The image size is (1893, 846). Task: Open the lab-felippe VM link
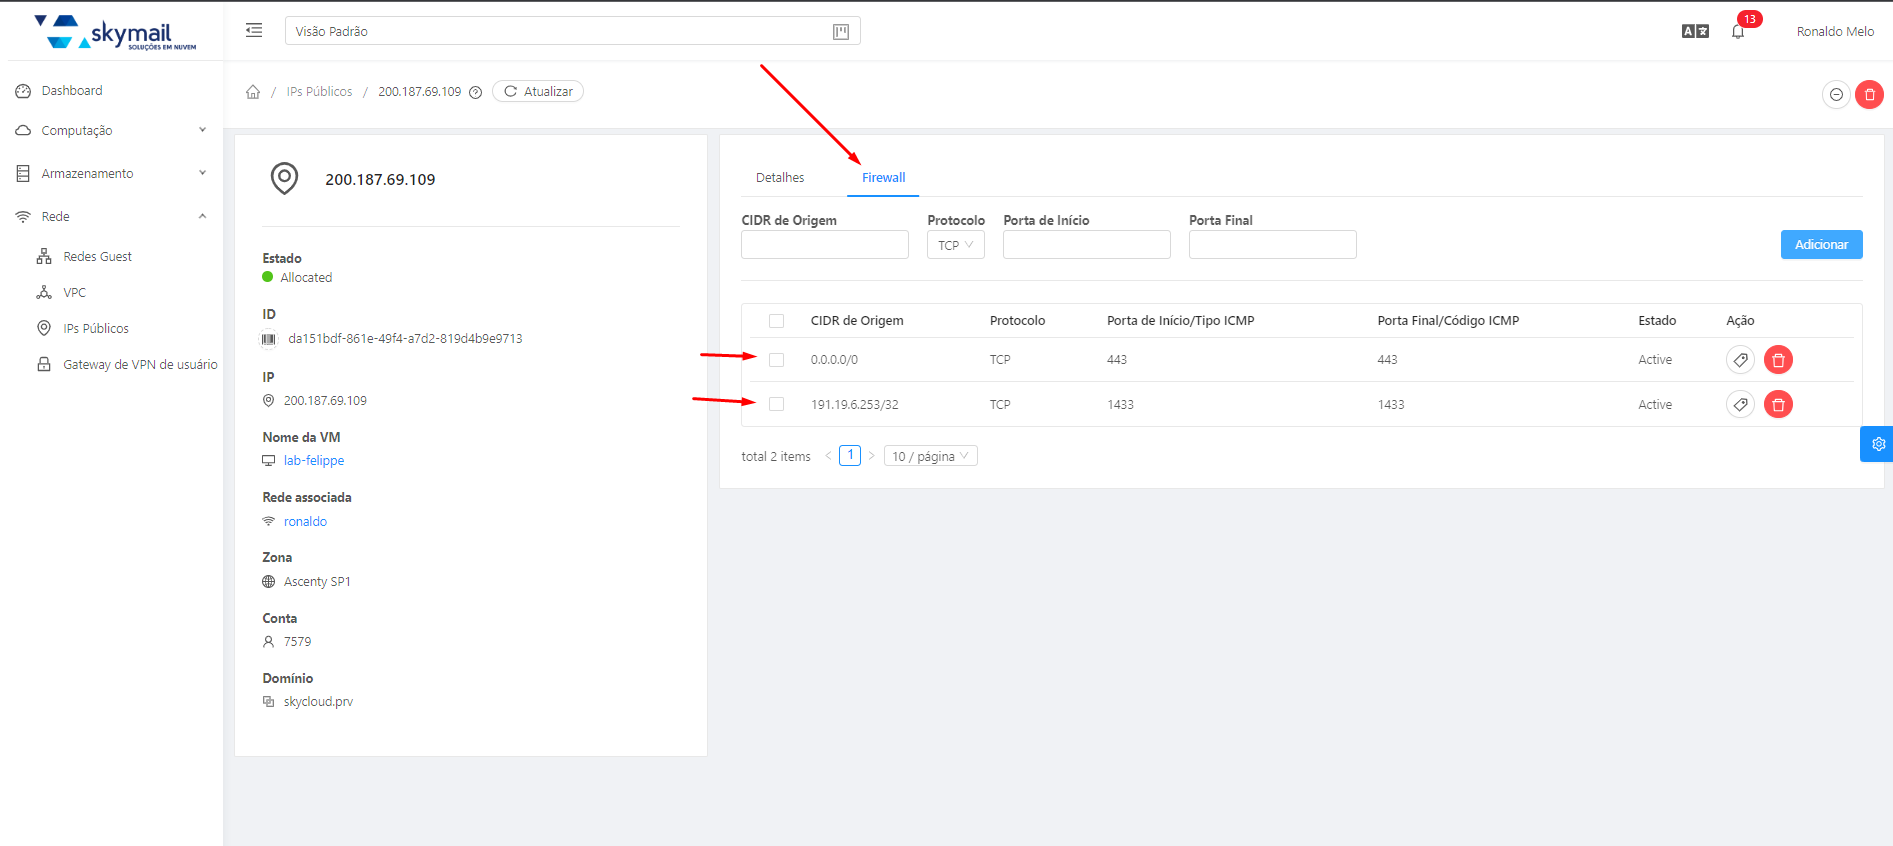pos(314,461)
